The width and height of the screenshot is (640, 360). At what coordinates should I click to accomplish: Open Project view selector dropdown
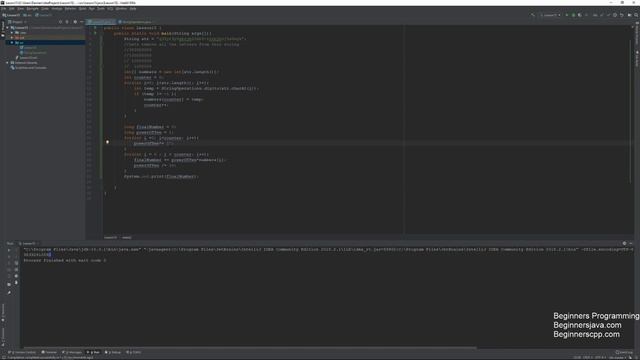point(18,22)
